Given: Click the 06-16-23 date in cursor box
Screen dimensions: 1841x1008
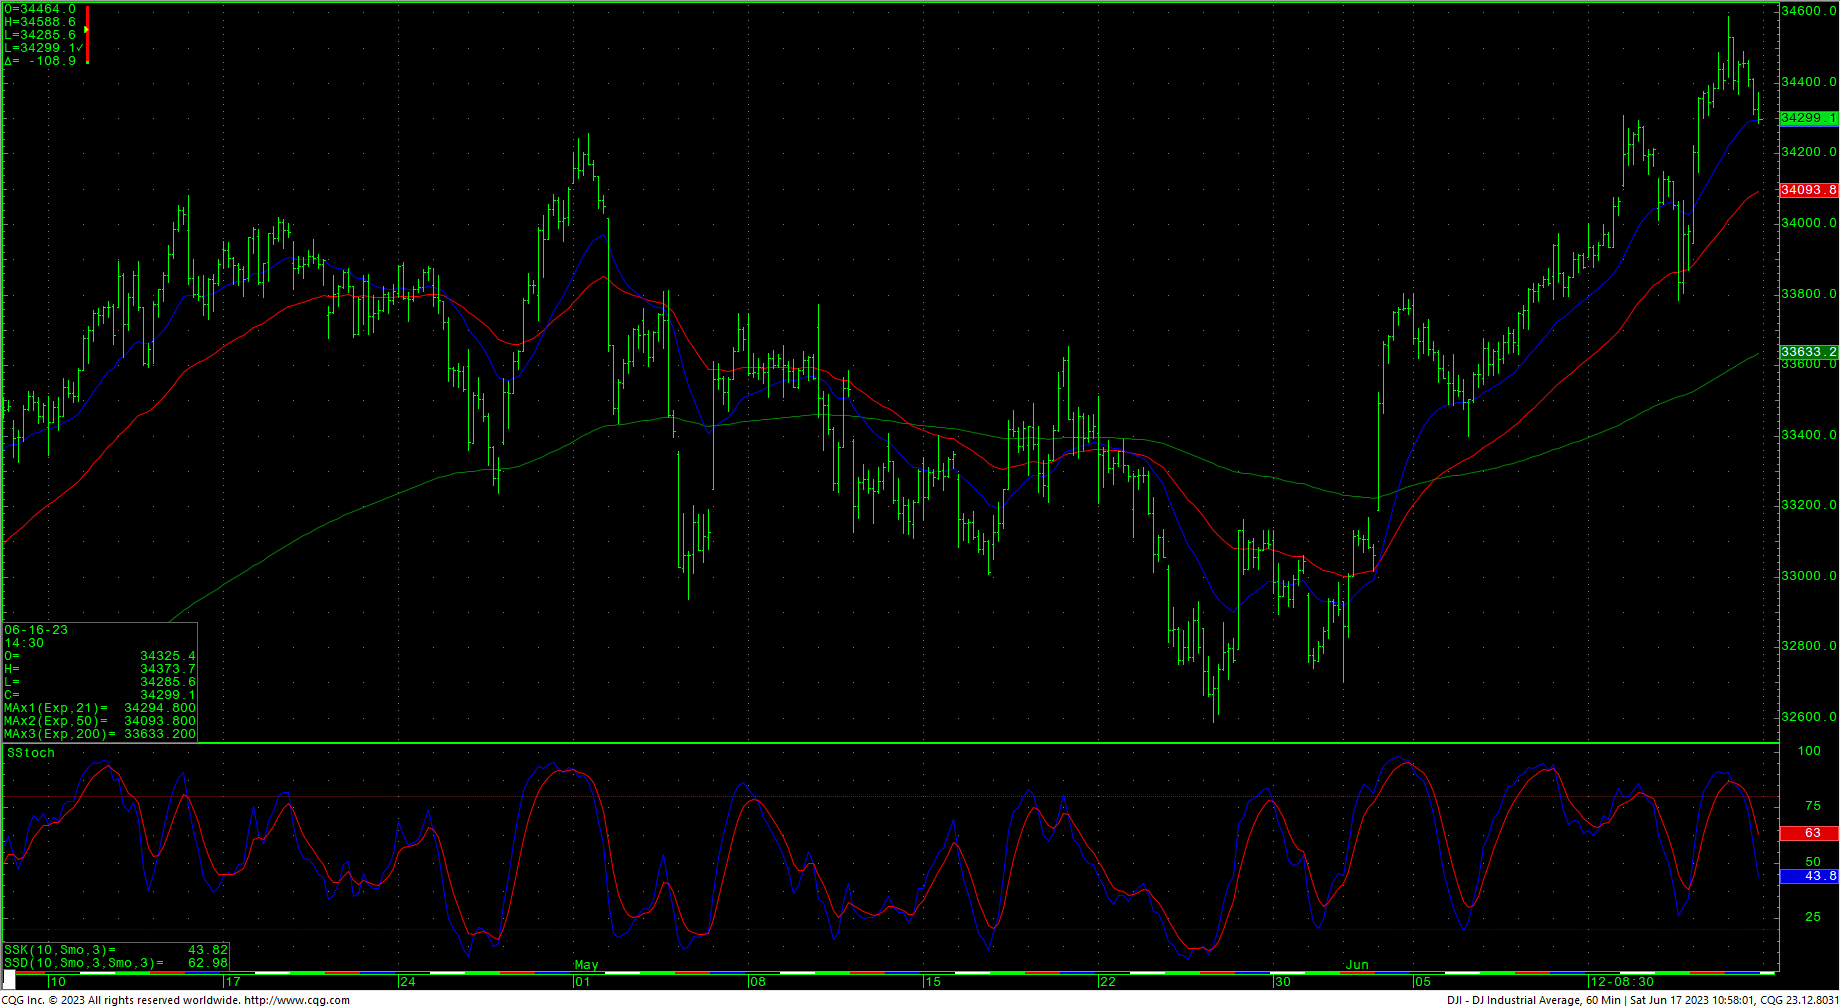Looking at the screenshot, I should click(36, 630).
